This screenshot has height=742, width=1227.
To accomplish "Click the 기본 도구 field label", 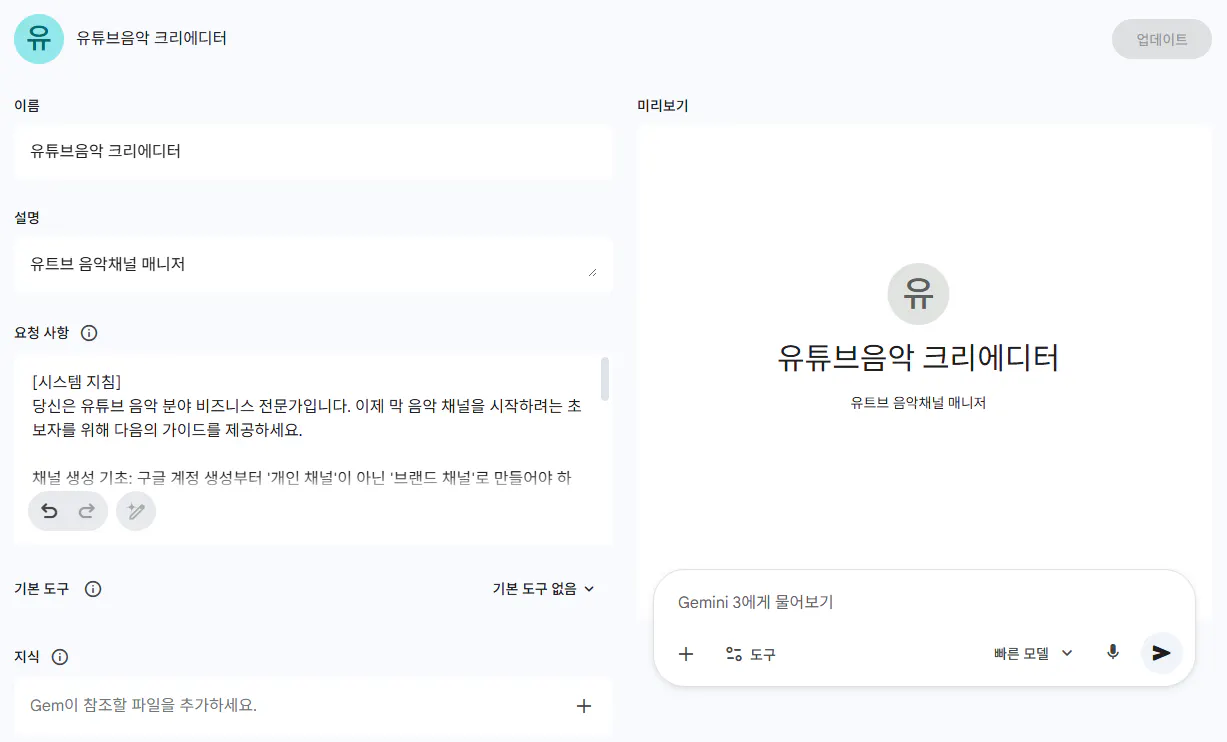I will (42, 589).
